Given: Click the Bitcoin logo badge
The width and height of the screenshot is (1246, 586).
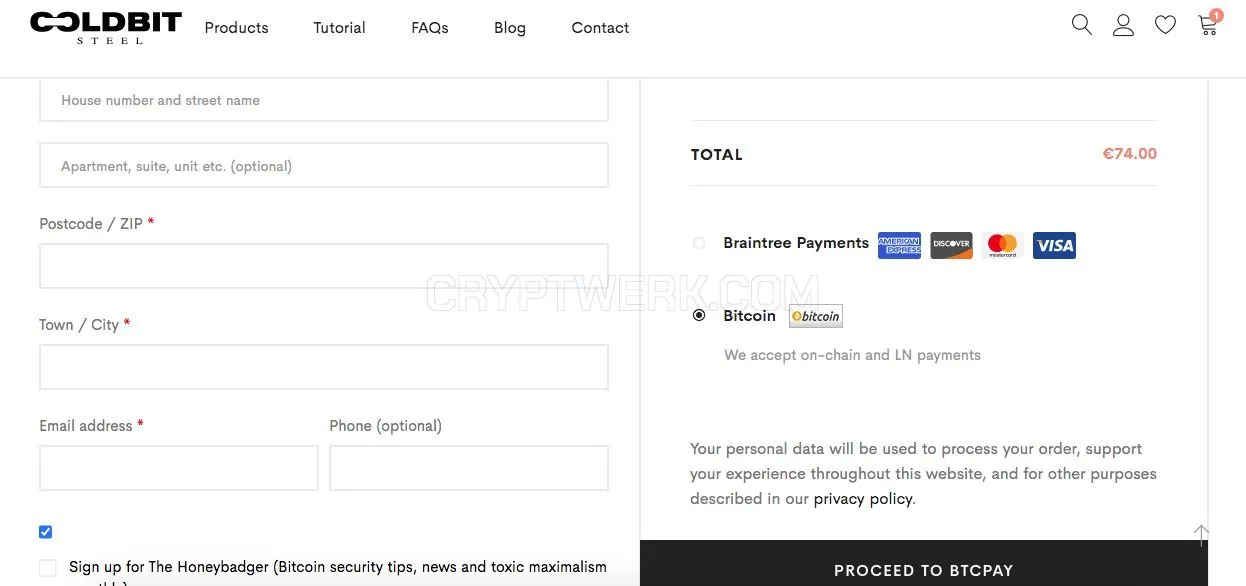Looking at the screenshot, I should (x=815, y=316).
